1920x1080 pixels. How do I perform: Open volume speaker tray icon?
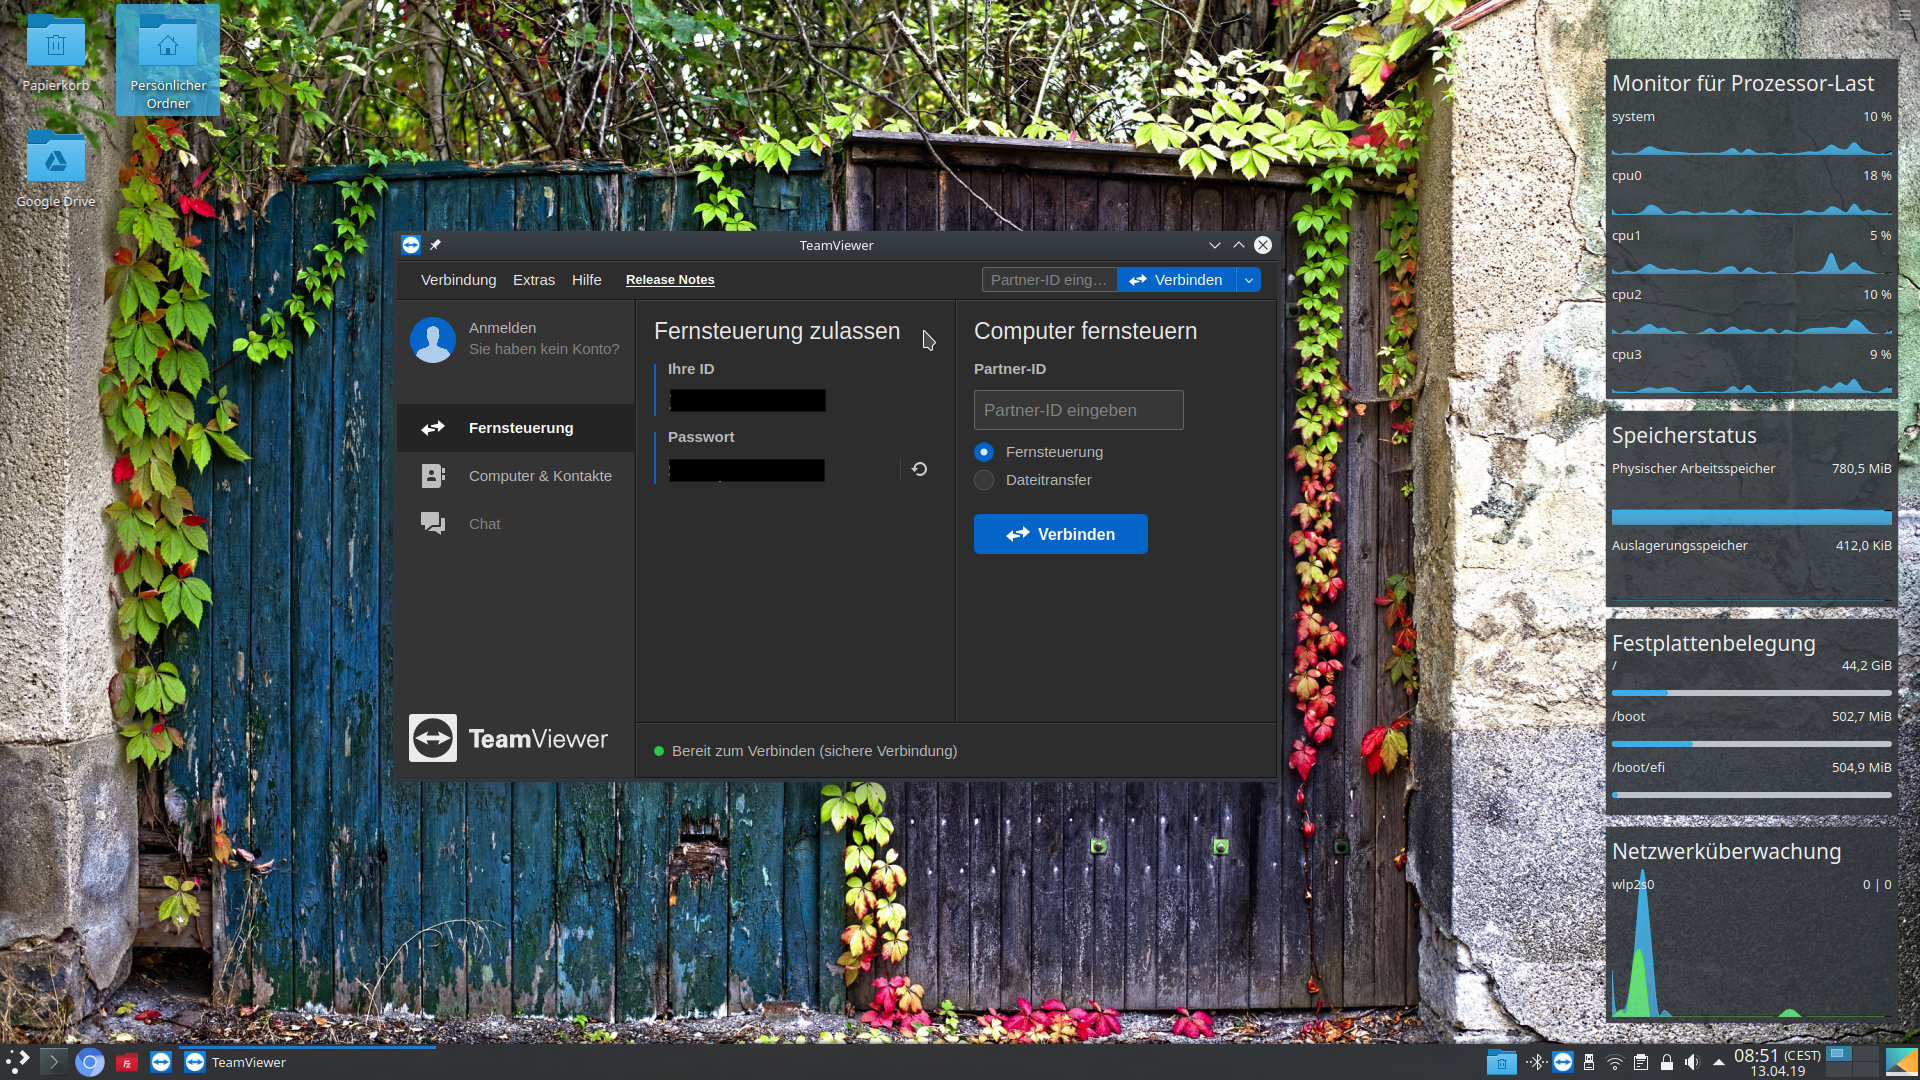click(1692, 1062)
